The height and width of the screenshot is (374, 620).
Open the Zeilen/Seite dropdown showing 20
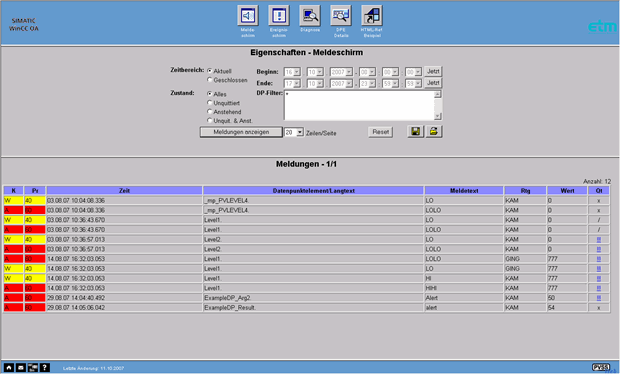tap(294, 132)
